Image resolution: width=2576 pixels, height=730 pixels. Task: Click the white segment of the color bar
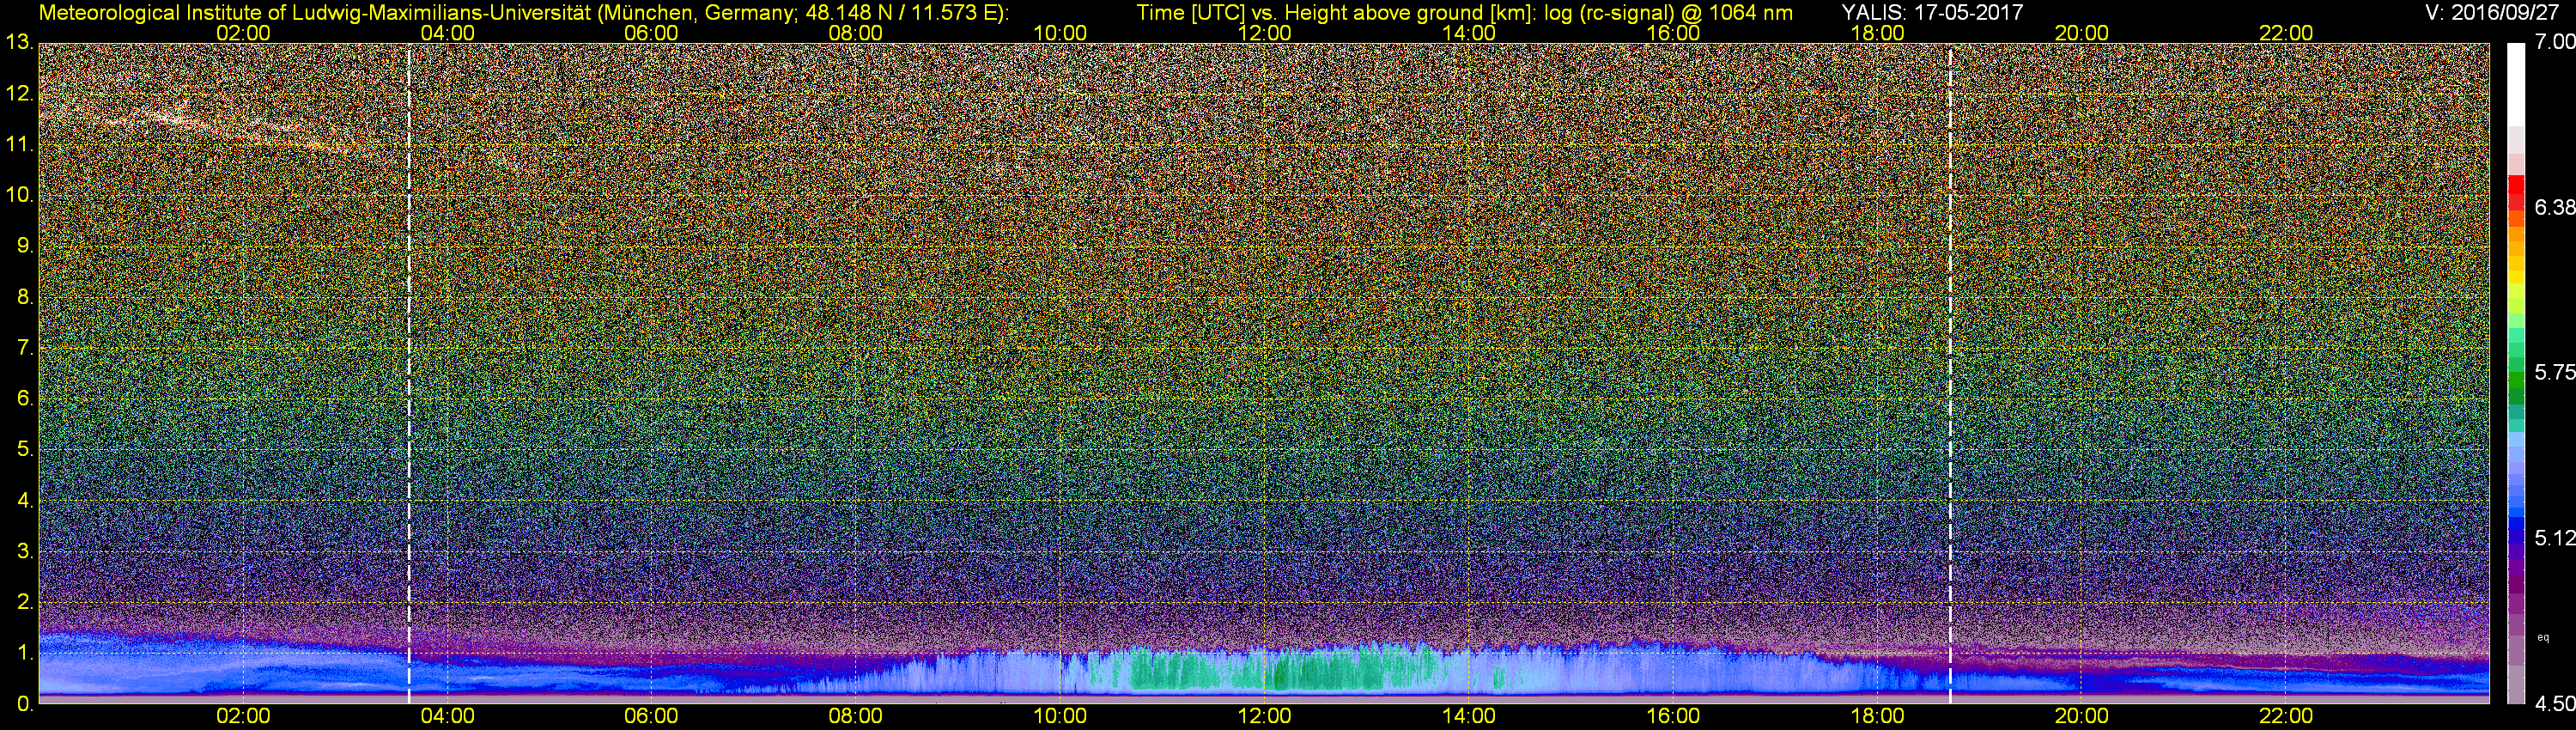[2516, 85]
